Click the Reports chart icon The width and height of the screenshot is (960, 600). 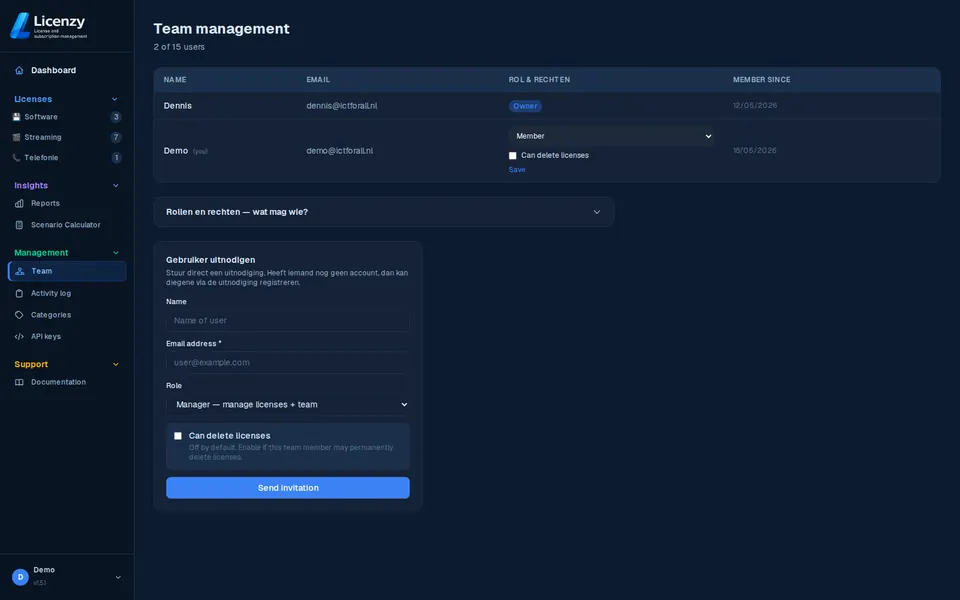pyautogui.click(x=19, y=203)
